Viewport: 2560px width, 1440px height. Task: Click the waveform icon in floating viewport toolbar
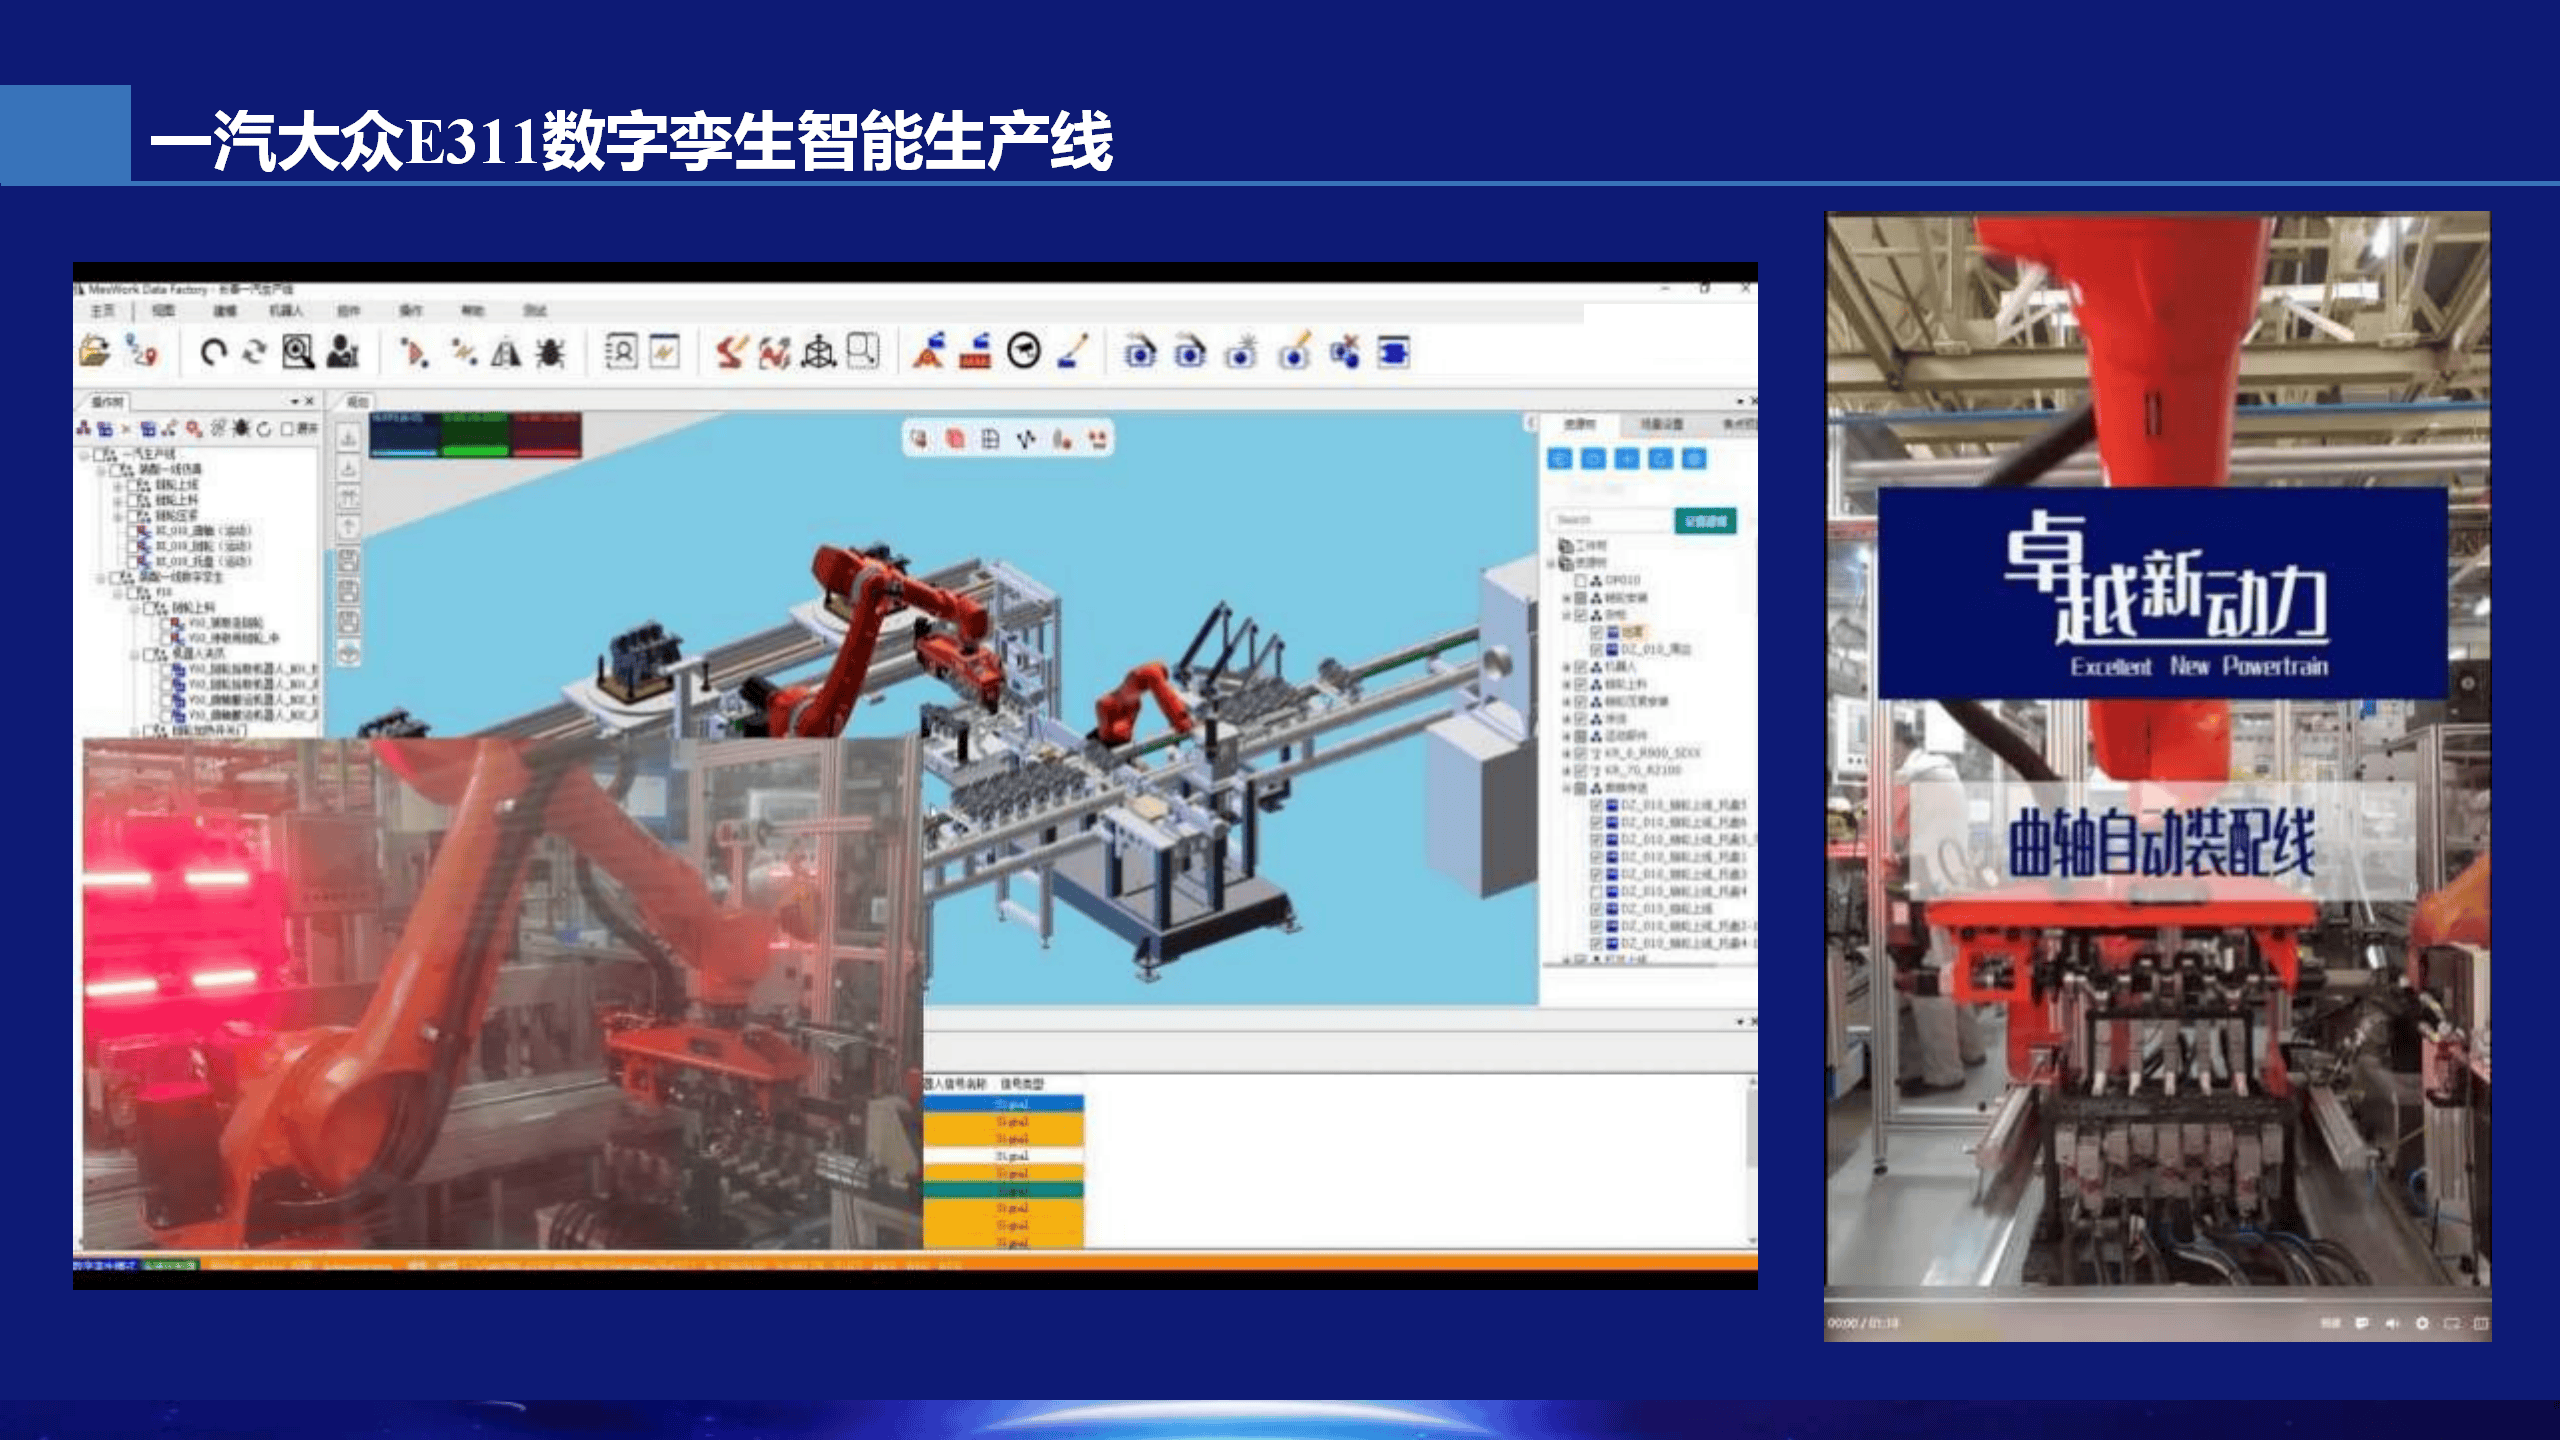pyautogui.click(x=1026, y=439)
